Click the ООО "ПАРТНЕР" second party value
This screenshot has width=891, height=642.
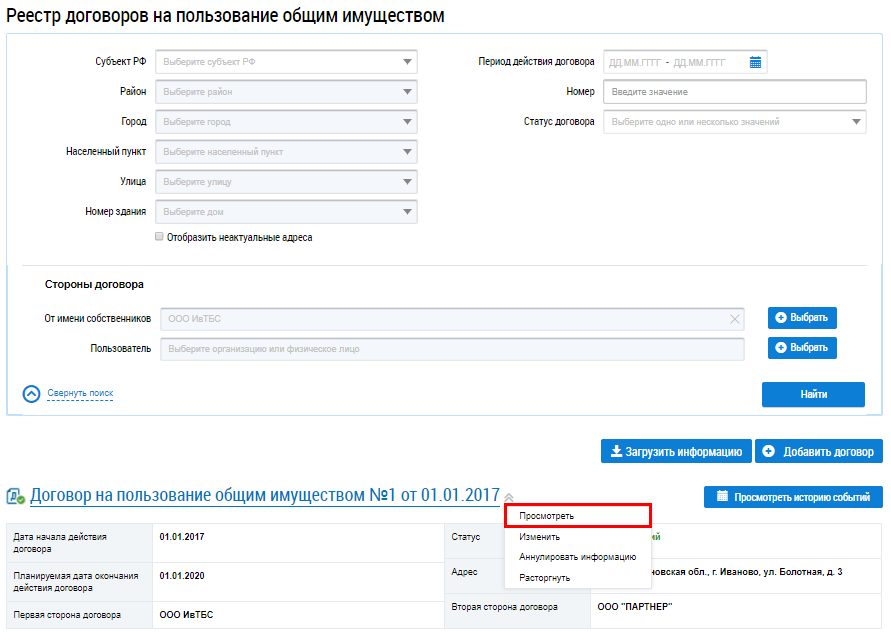635,607
